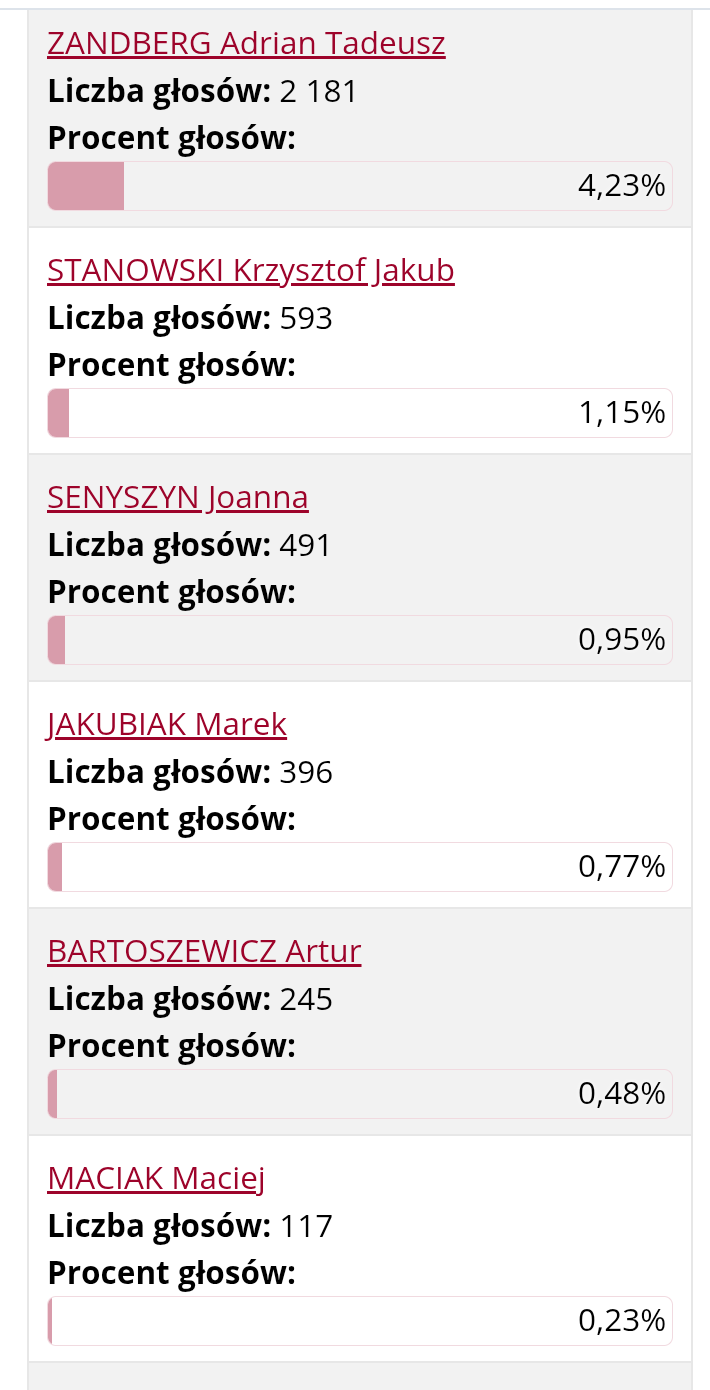Open SENYSZYN Joanna candidate link

178,498
